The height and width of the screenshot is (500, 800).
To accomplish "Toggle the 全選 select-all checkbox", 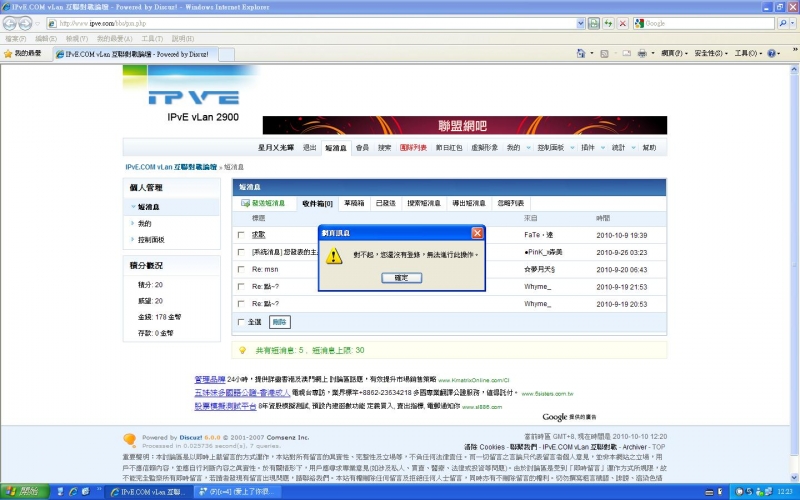I will (x=241, y=322).
